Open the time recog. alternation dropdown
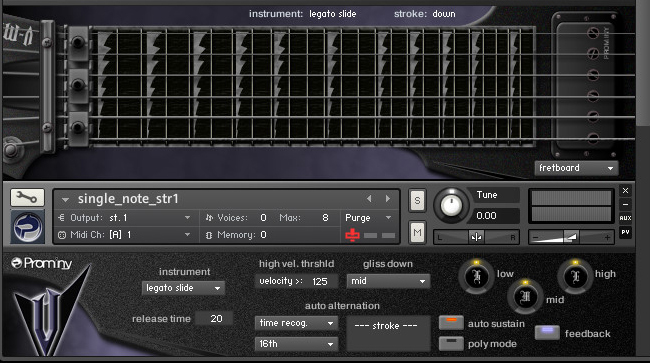This screenshot has width=650, height=363. pyautogui.click(x=296, y=323)
